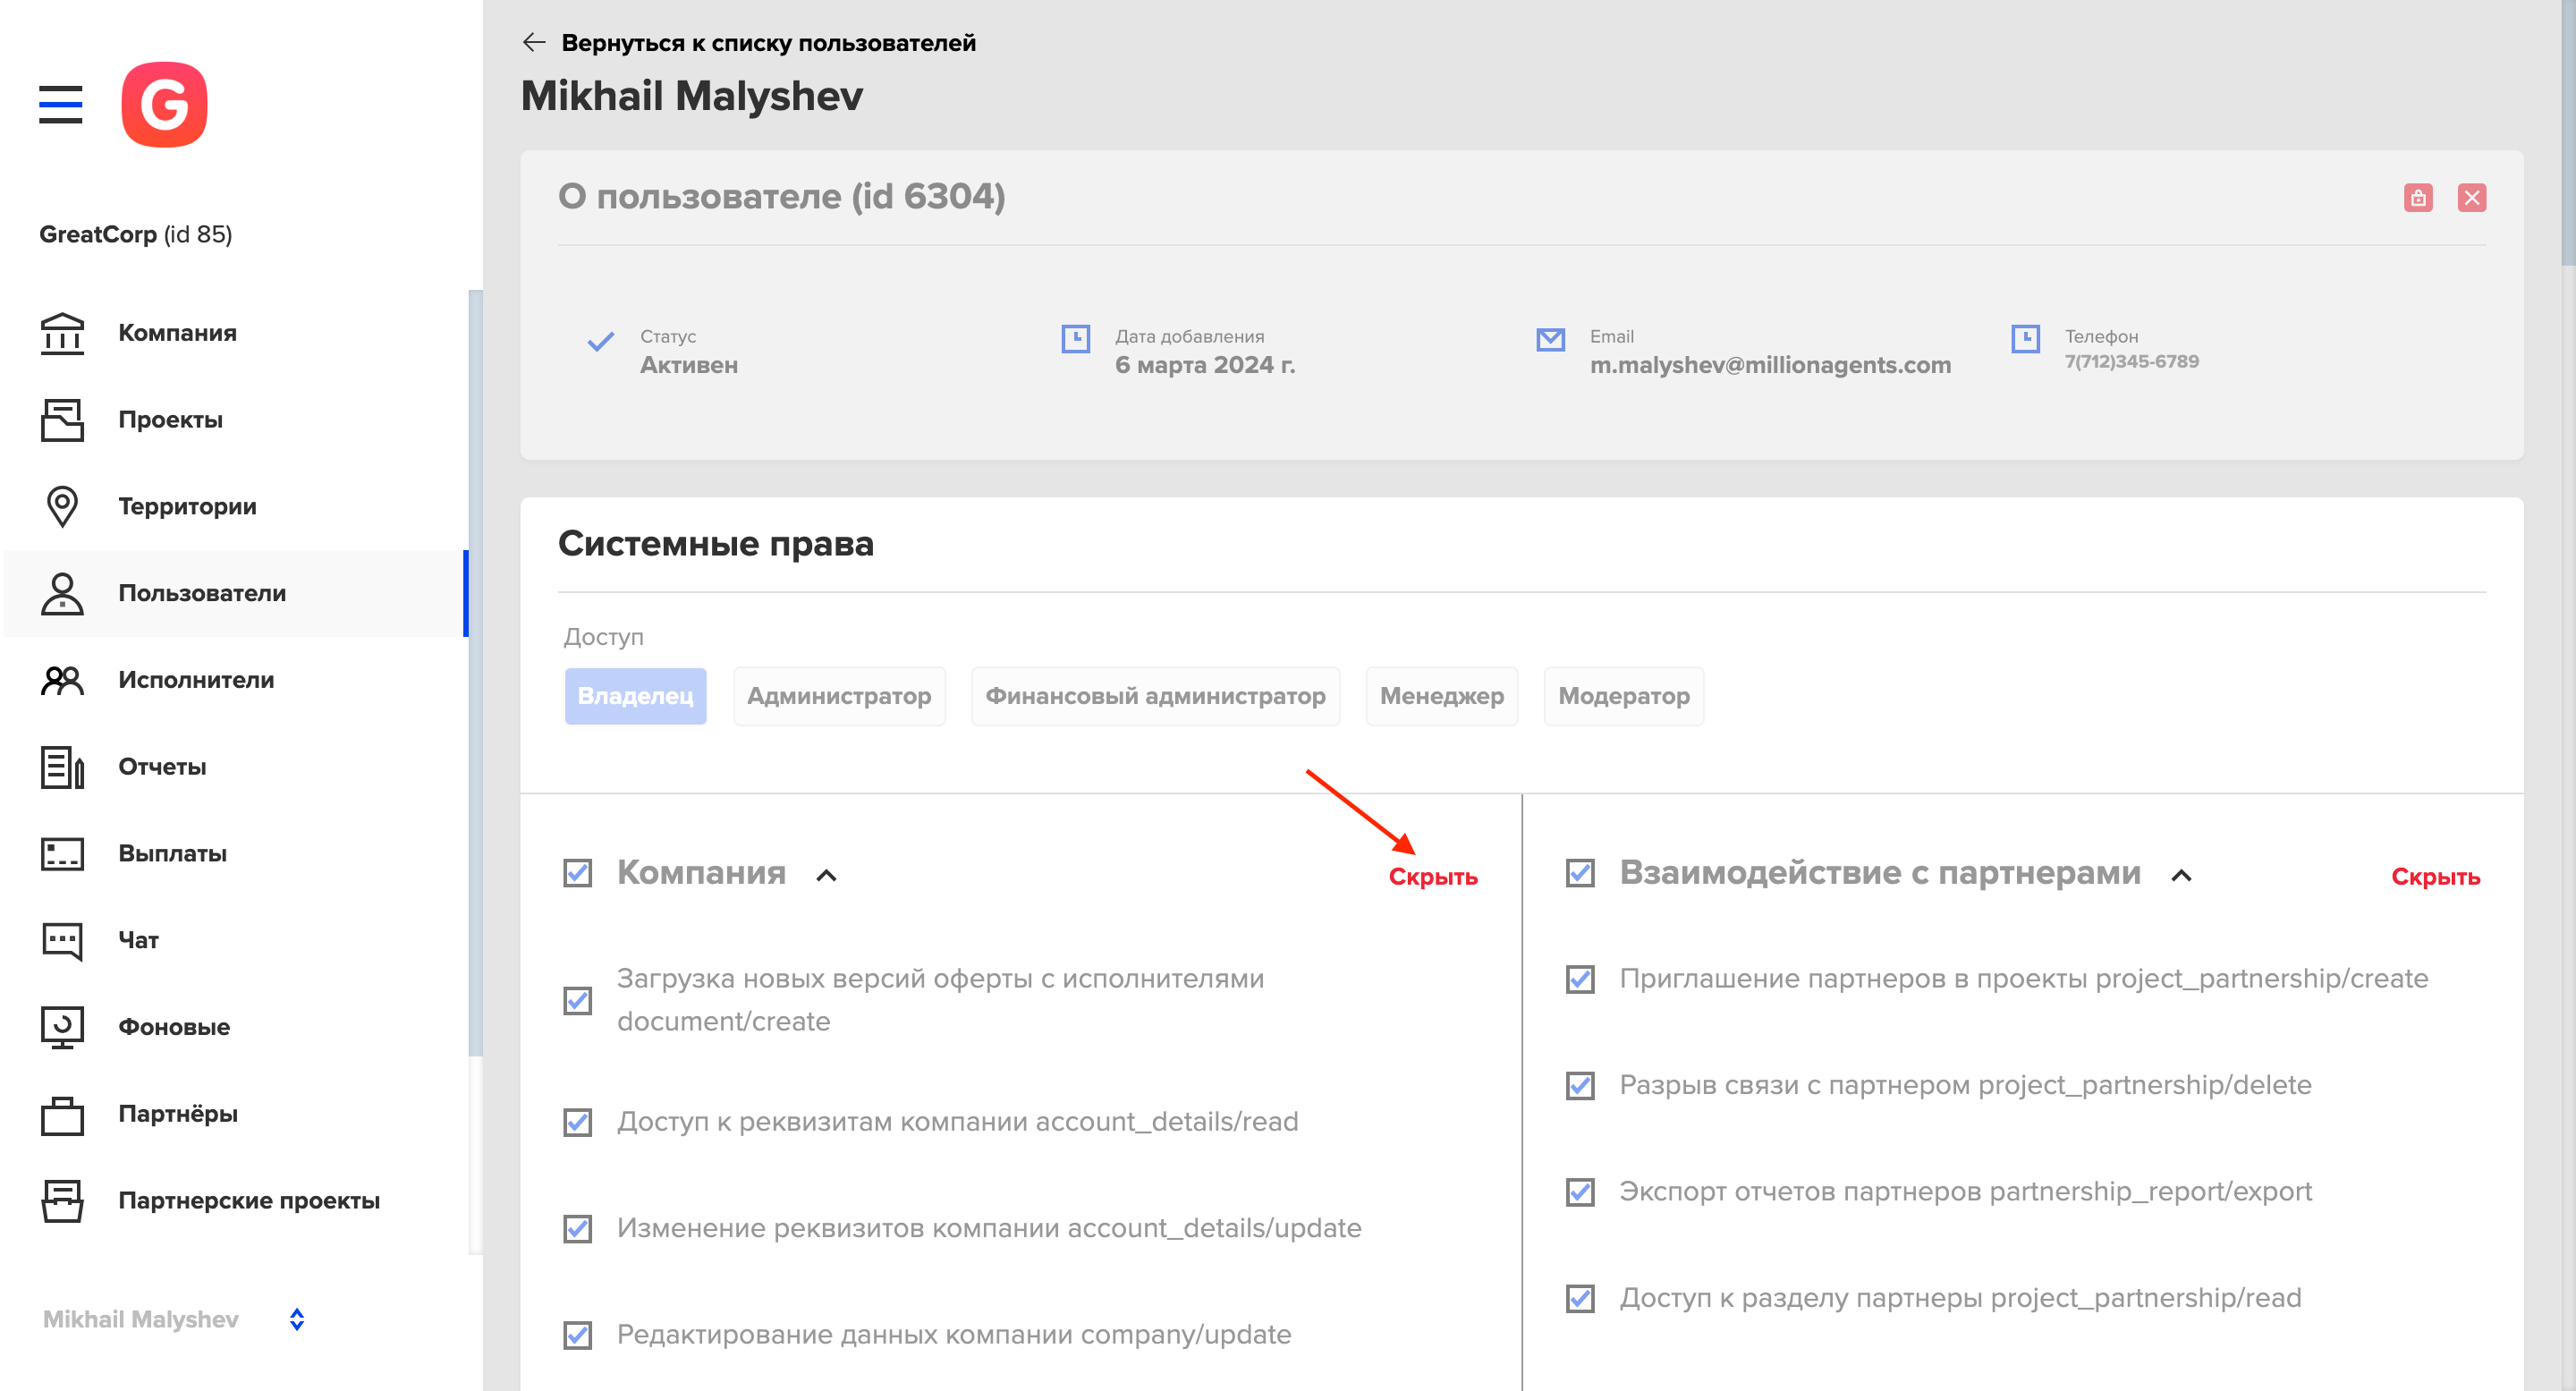
Task: Click the Фоновые monitor icon
Action: tap(62, 1027)
